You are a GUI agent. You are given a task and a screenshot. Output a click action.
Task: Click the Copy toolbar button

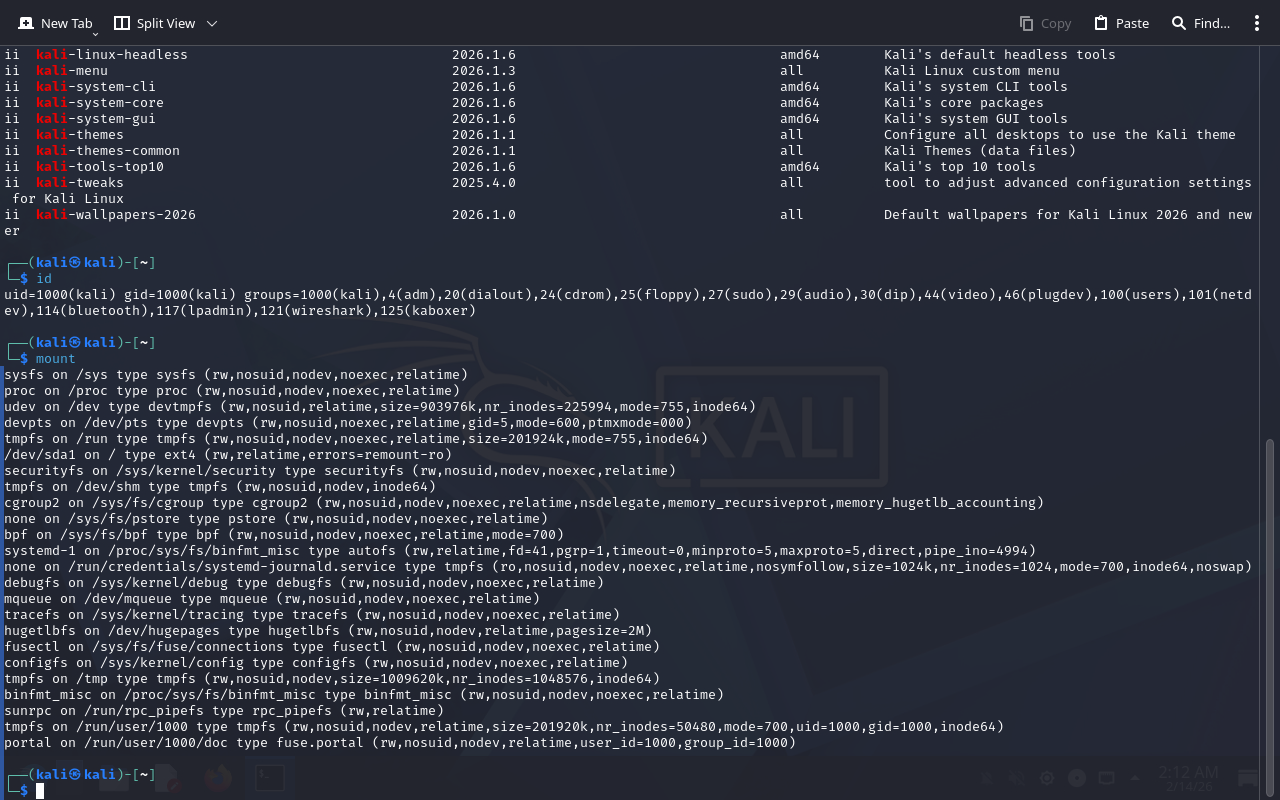[x=1044, y=23]
